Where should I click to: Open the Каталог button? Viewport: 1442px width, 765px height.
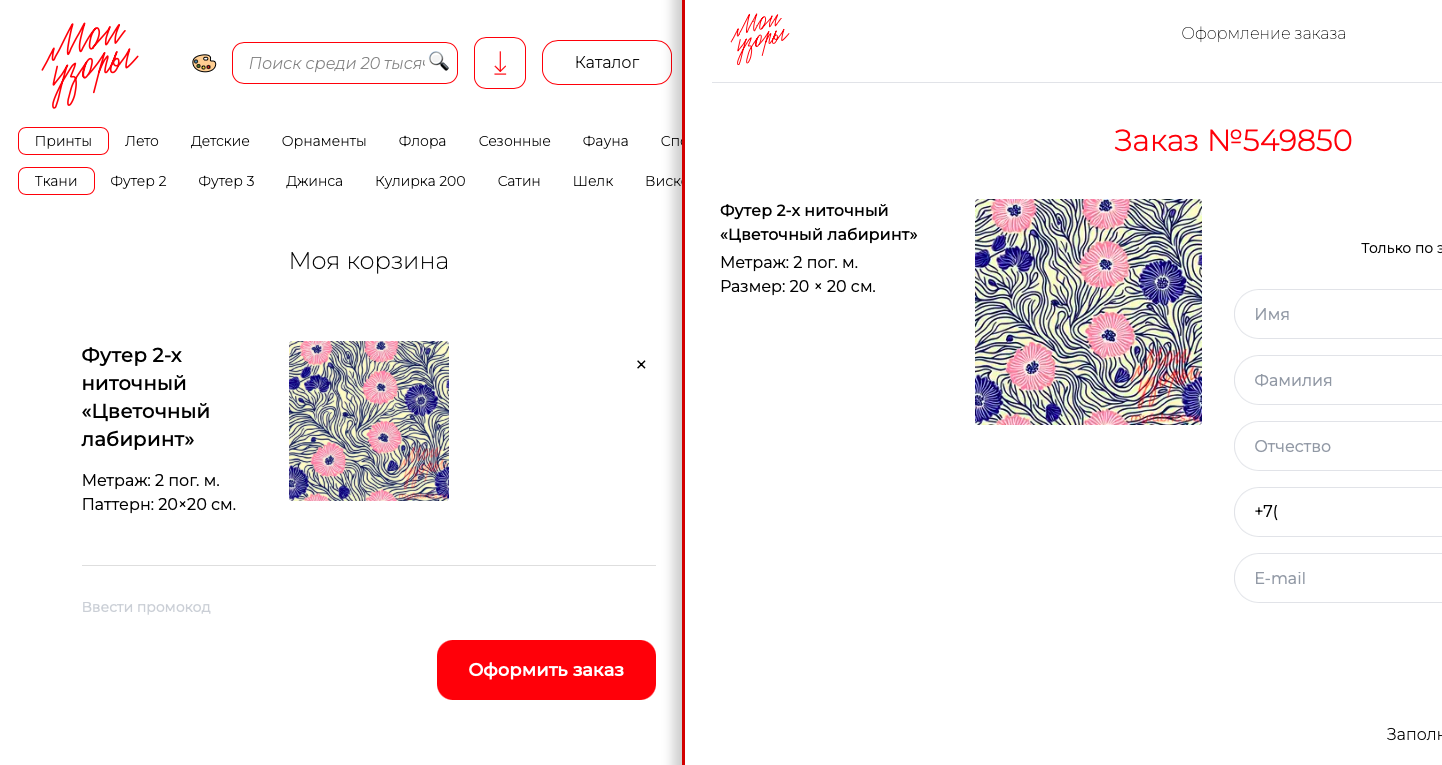(x=606, y=63)
